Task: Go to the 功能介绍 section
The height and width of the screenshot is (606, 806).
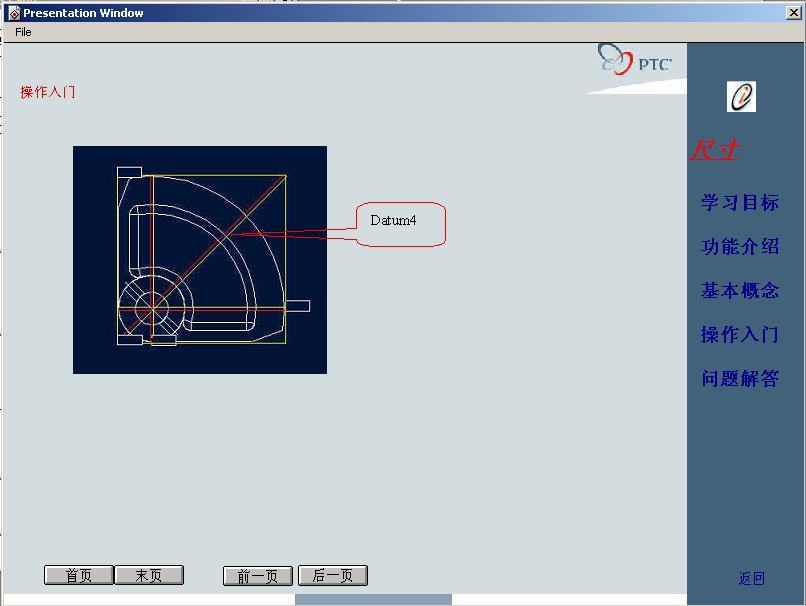Action: (739, 247)
